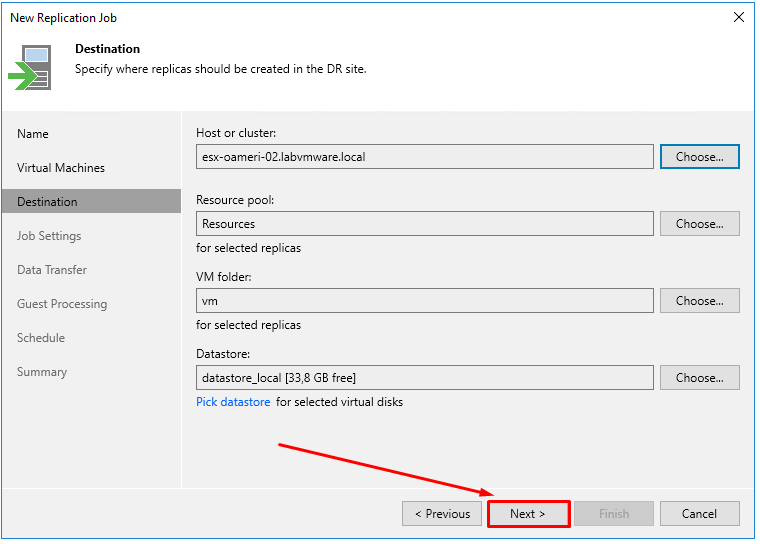
Task: Choose a different VM folder
Action: tap(699, 301)
